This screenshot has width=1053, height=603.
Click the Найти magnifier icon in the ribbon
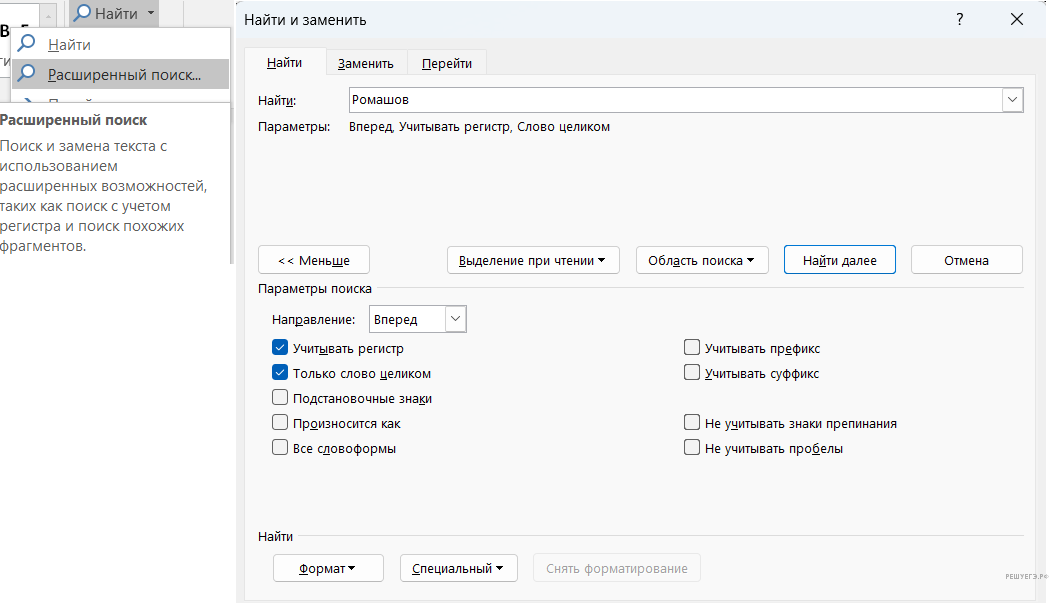83,13
